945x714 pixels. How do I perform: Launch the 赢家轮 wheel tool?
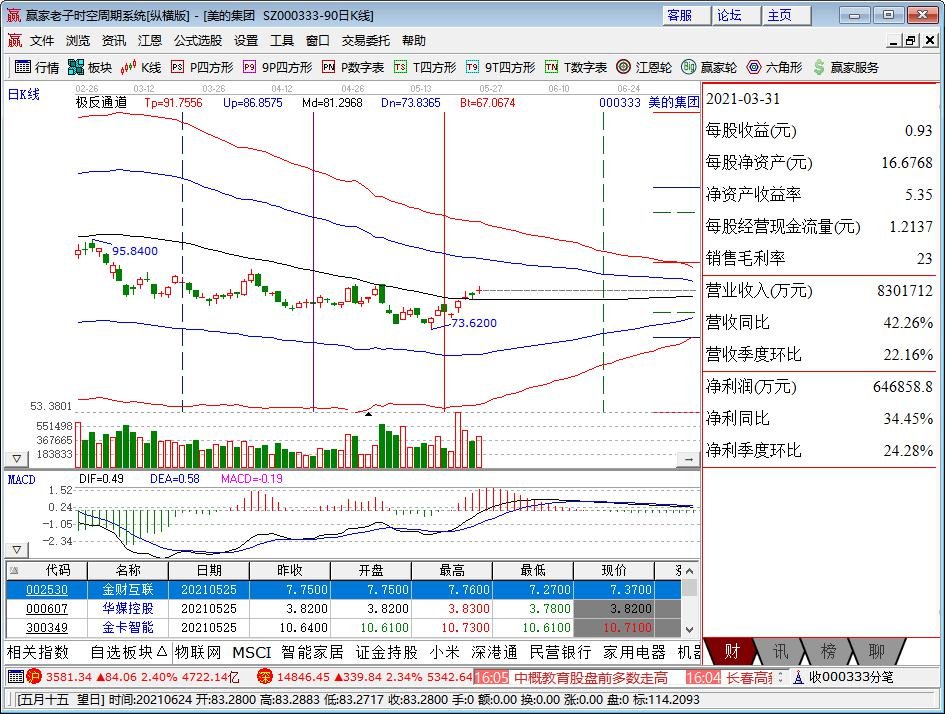(x=709, y=67)
